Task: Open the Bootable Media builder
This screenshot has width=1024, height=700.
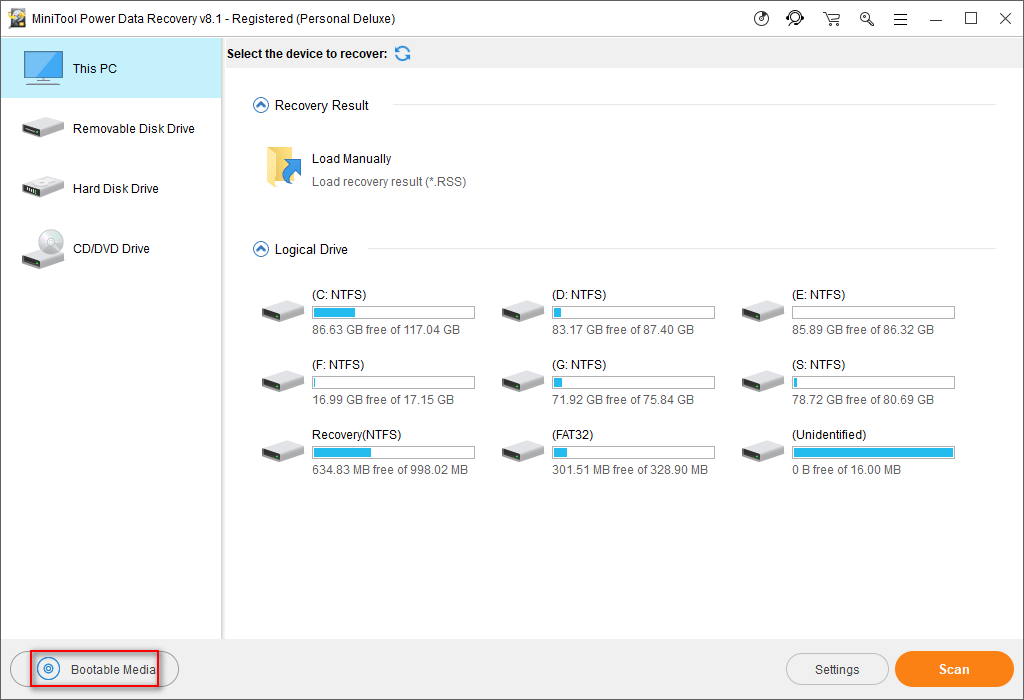Action: point(95,669)
